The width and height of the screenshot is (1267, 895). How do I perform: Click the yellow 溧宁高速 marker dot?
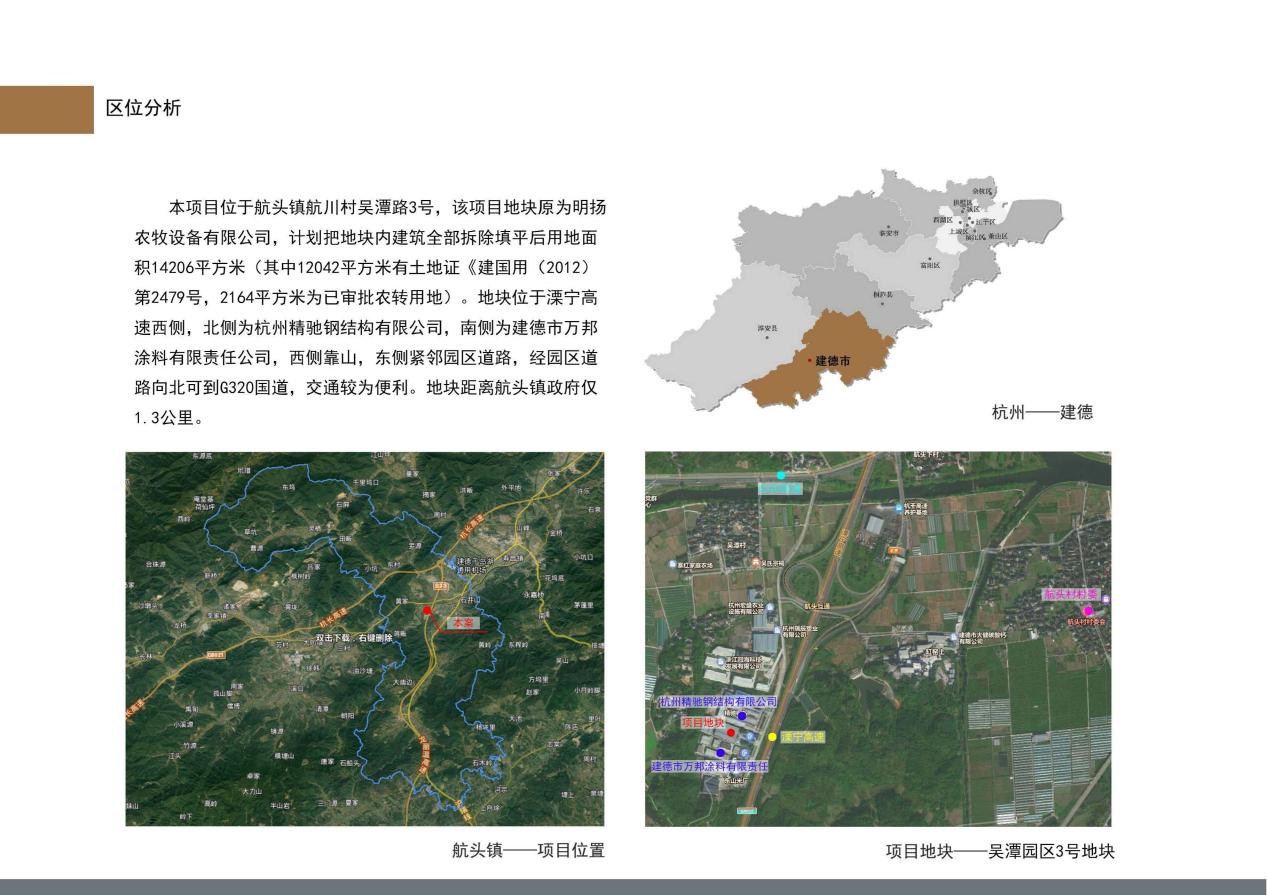[x=772, y=737]
